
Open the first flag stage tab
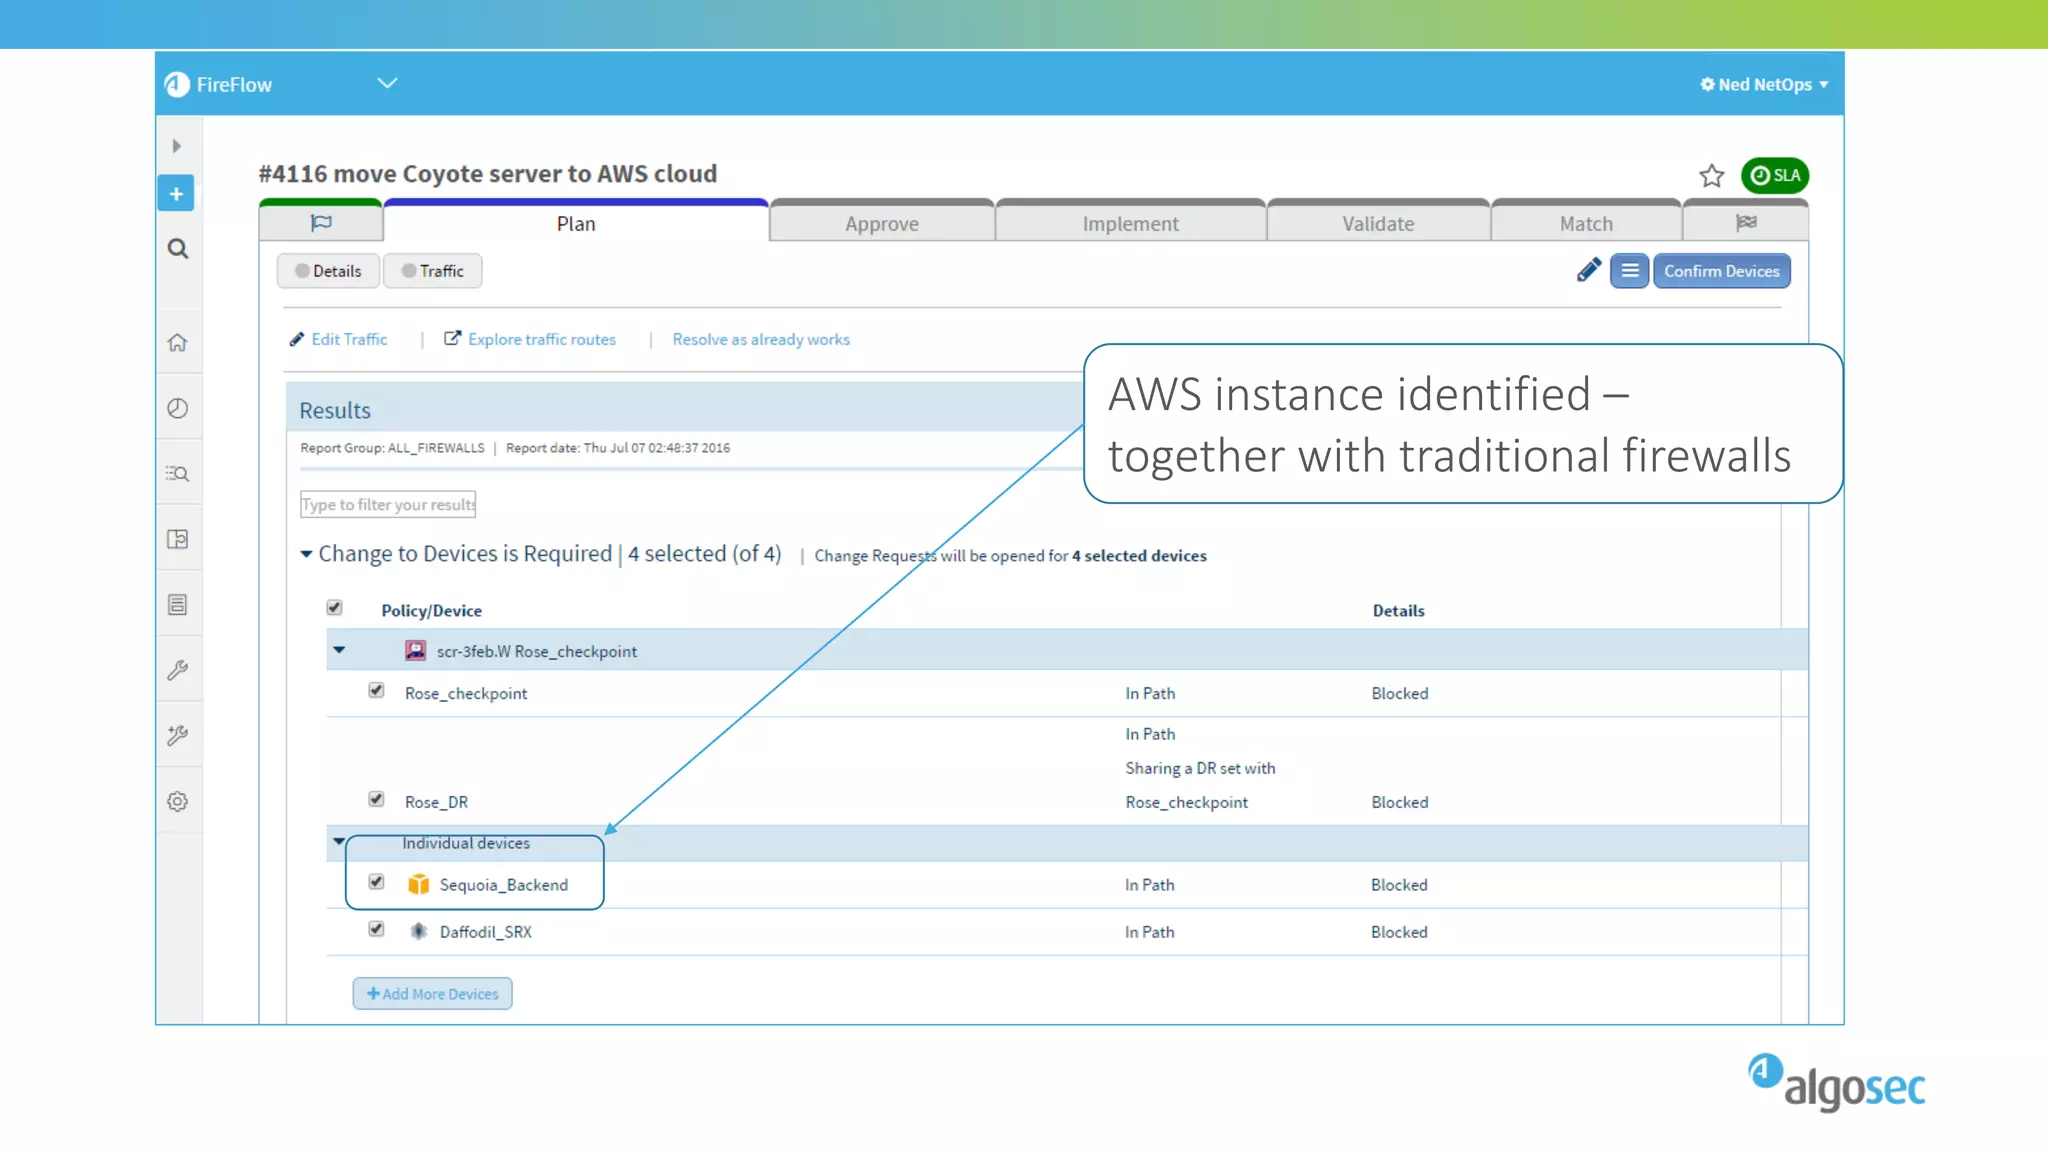[x=321, y=222]
